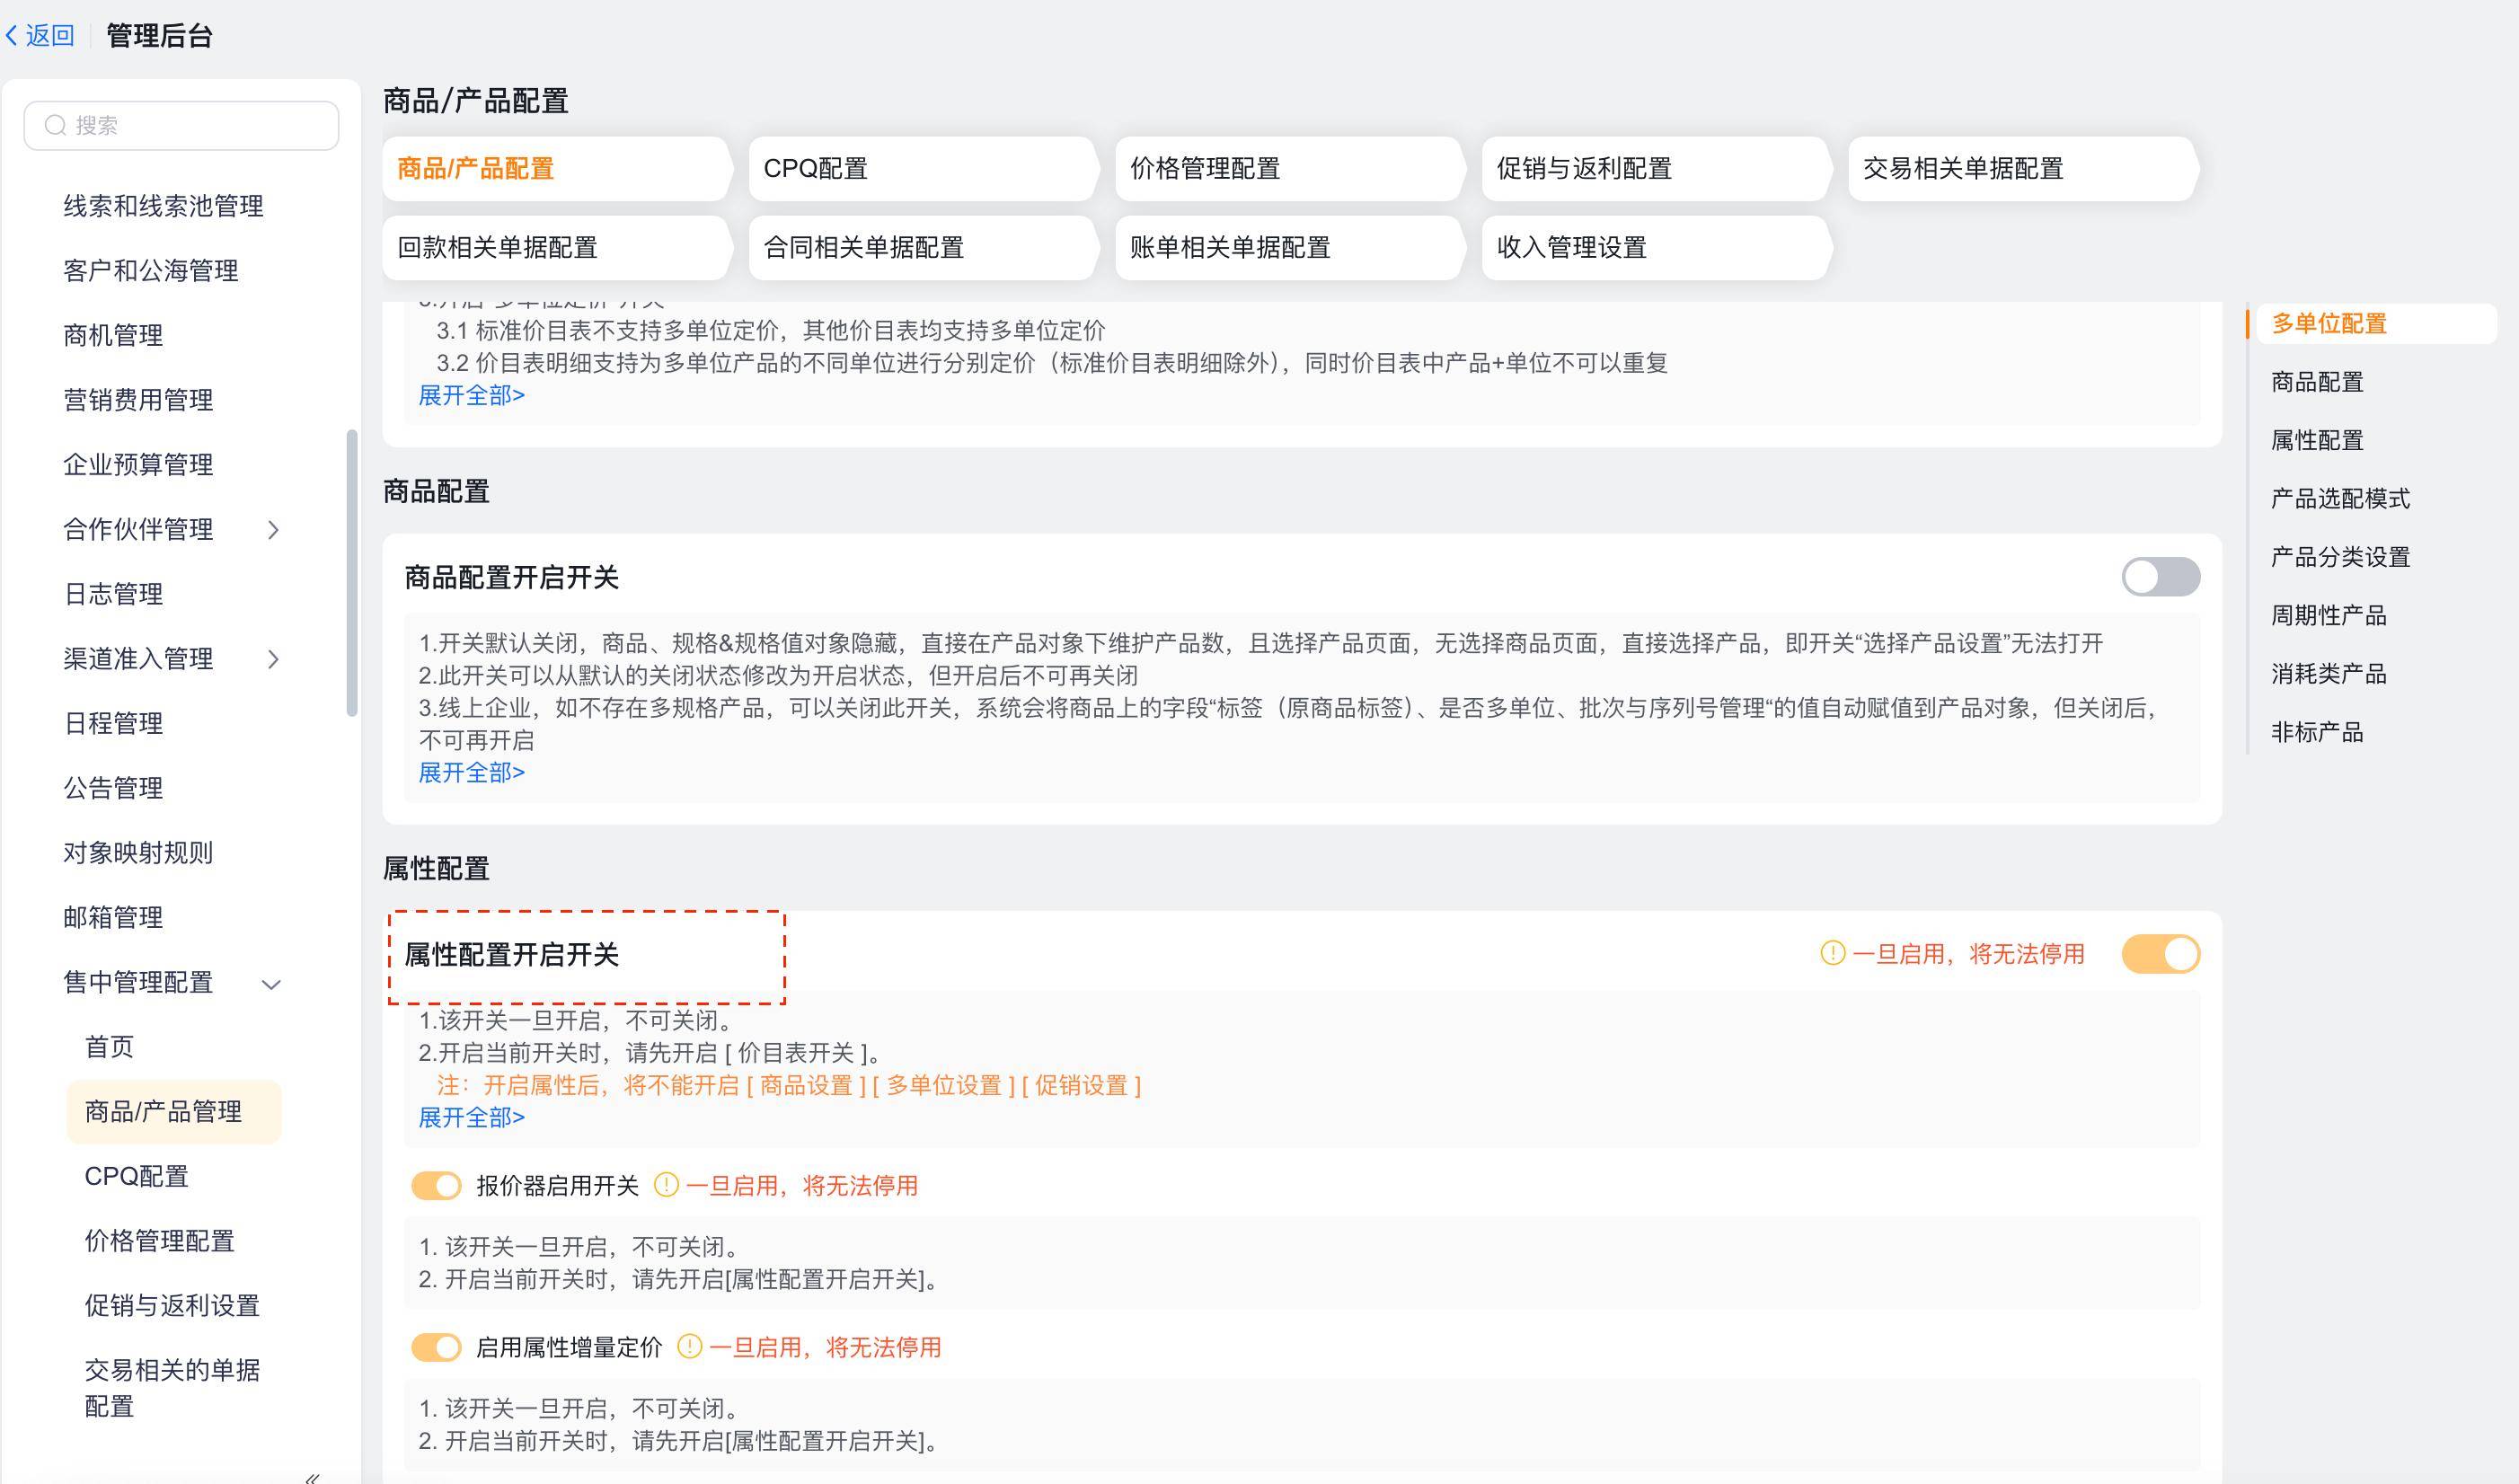Viewport: 2519px width, 1484px height.
Task: Click warning icon beside 报价器启用开关
Action: pos(666,1186)
